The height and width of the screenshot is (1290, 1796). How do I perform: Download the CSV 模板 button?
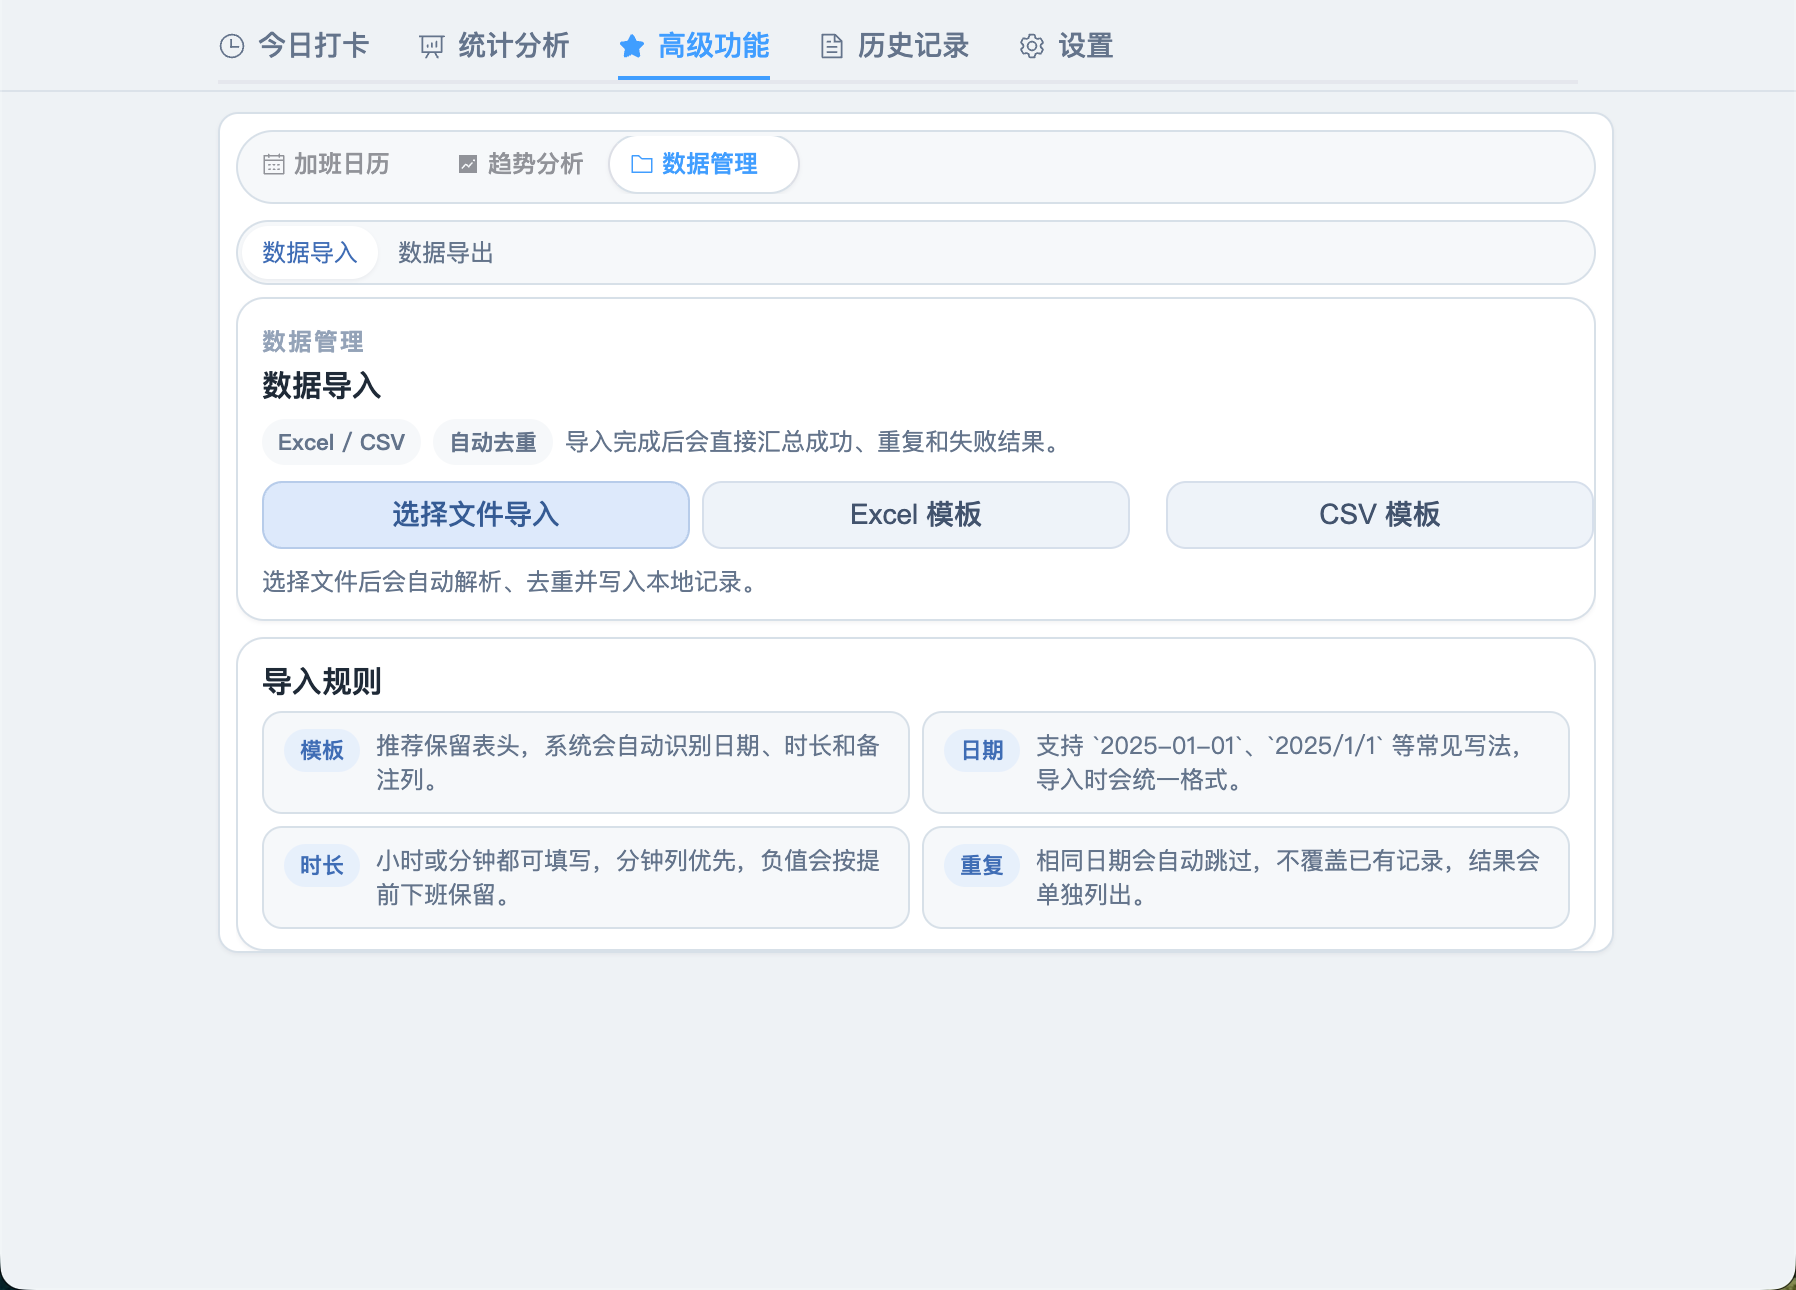(1378, 515)
